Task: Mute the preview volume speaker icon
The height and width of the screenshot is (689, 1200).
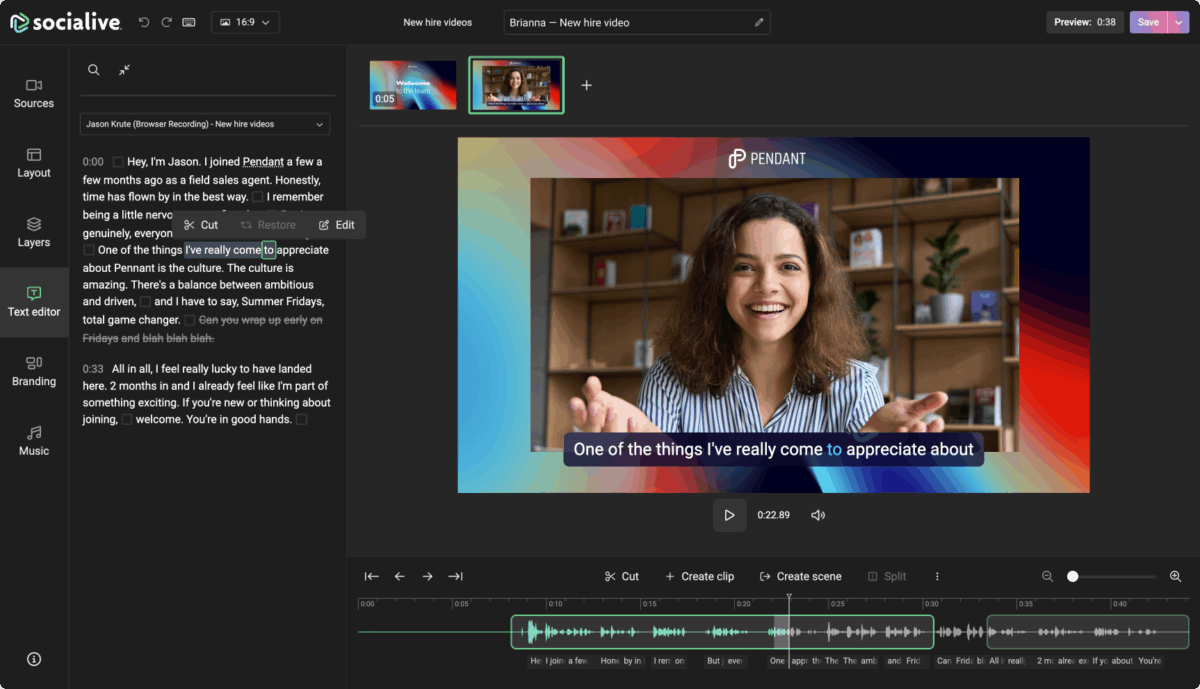Action: pyautogui.click(x=818, y=515)
